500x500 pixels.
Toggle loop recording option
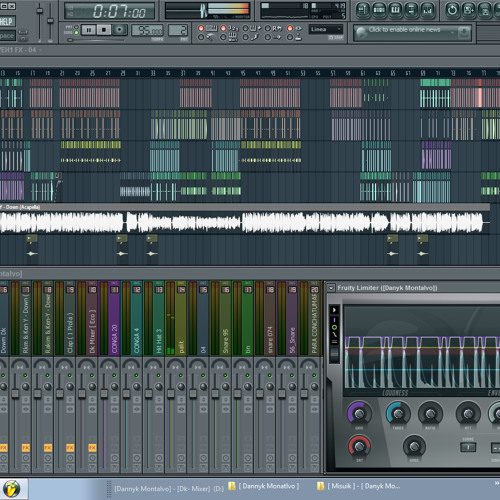[268, 28]
